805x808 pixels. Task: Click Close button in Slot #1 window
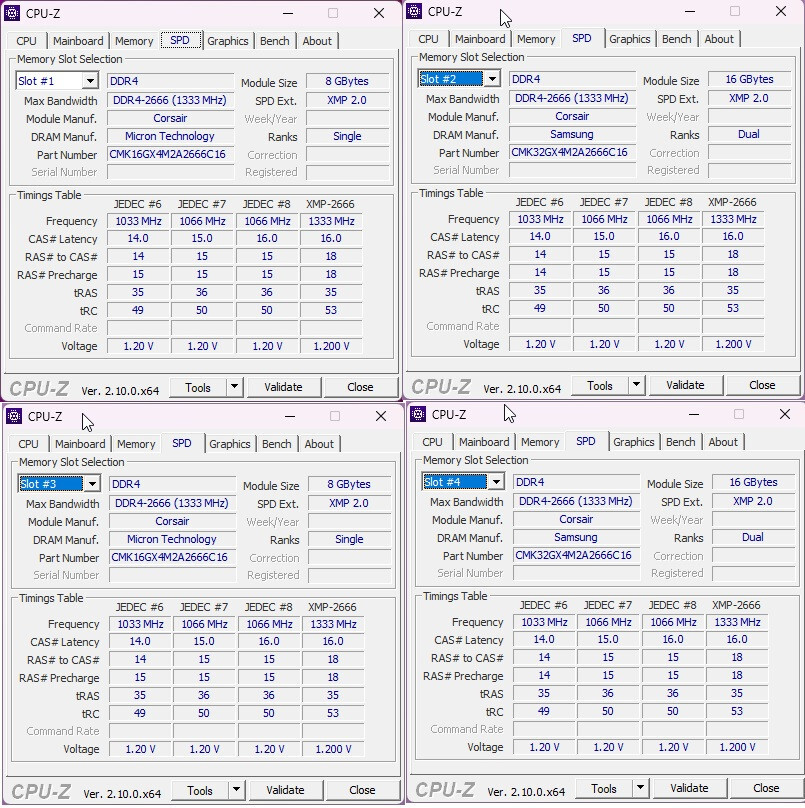360,387
